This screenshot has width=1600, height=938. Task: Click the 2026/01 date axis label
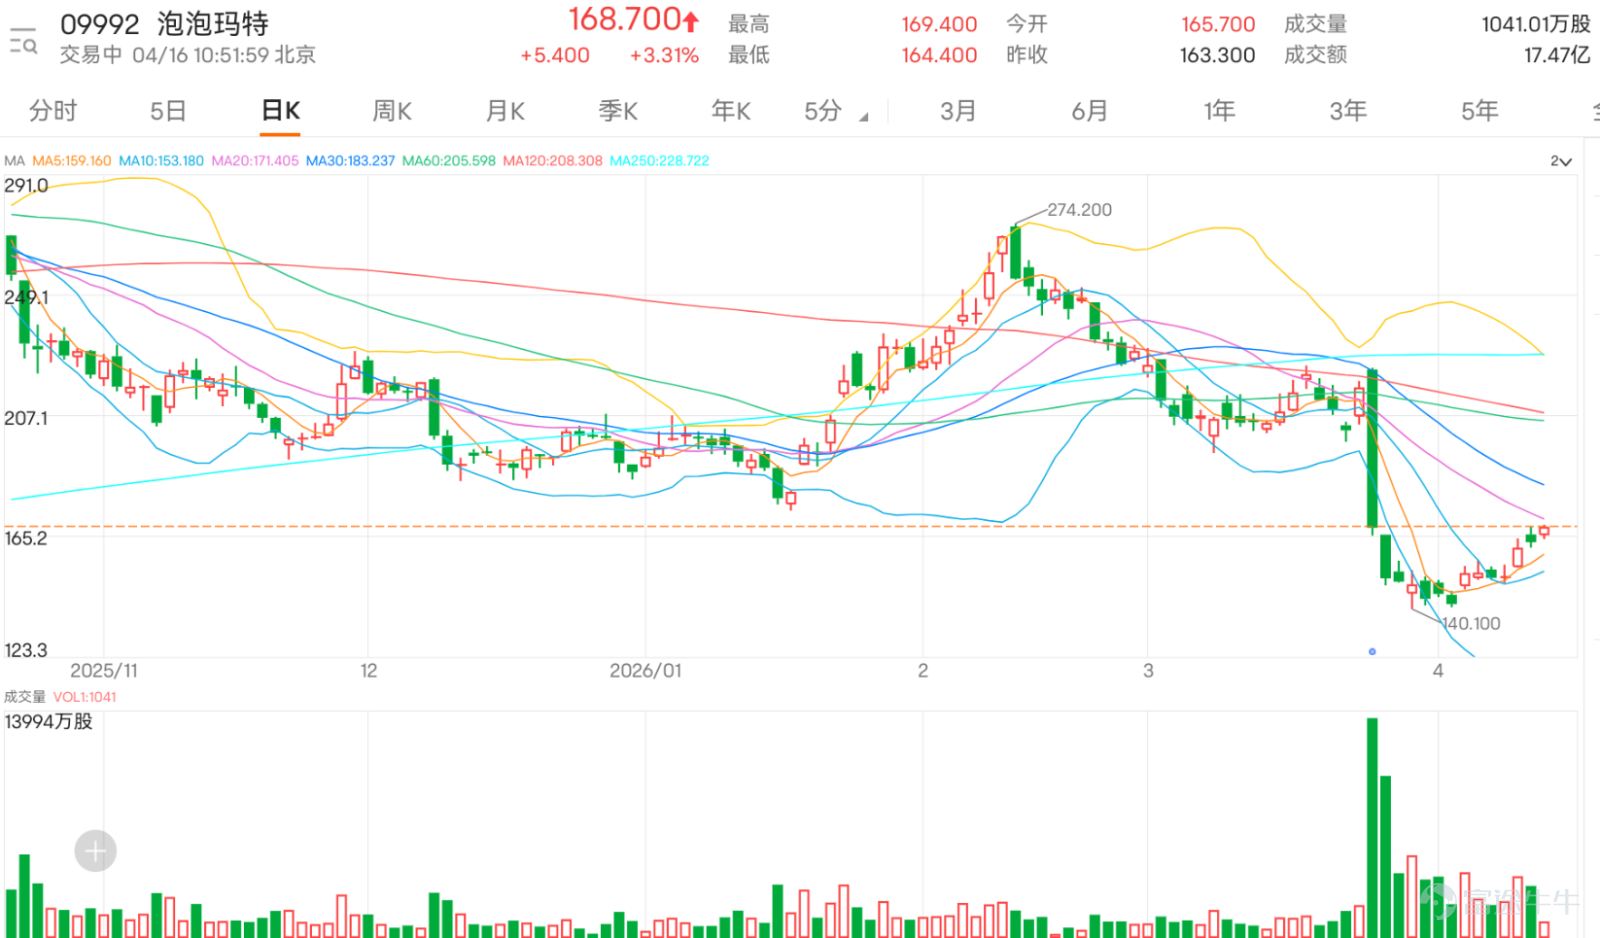tap(646, 671)
